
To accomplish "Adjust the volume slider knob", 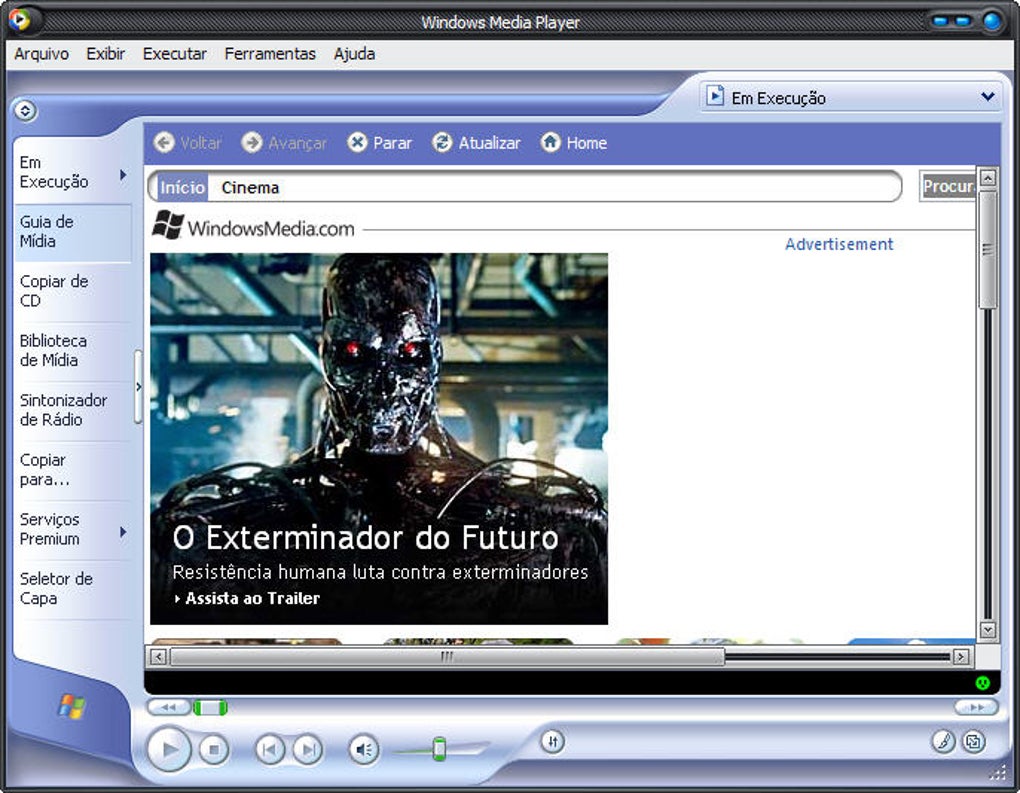I will tap(440, 749).
